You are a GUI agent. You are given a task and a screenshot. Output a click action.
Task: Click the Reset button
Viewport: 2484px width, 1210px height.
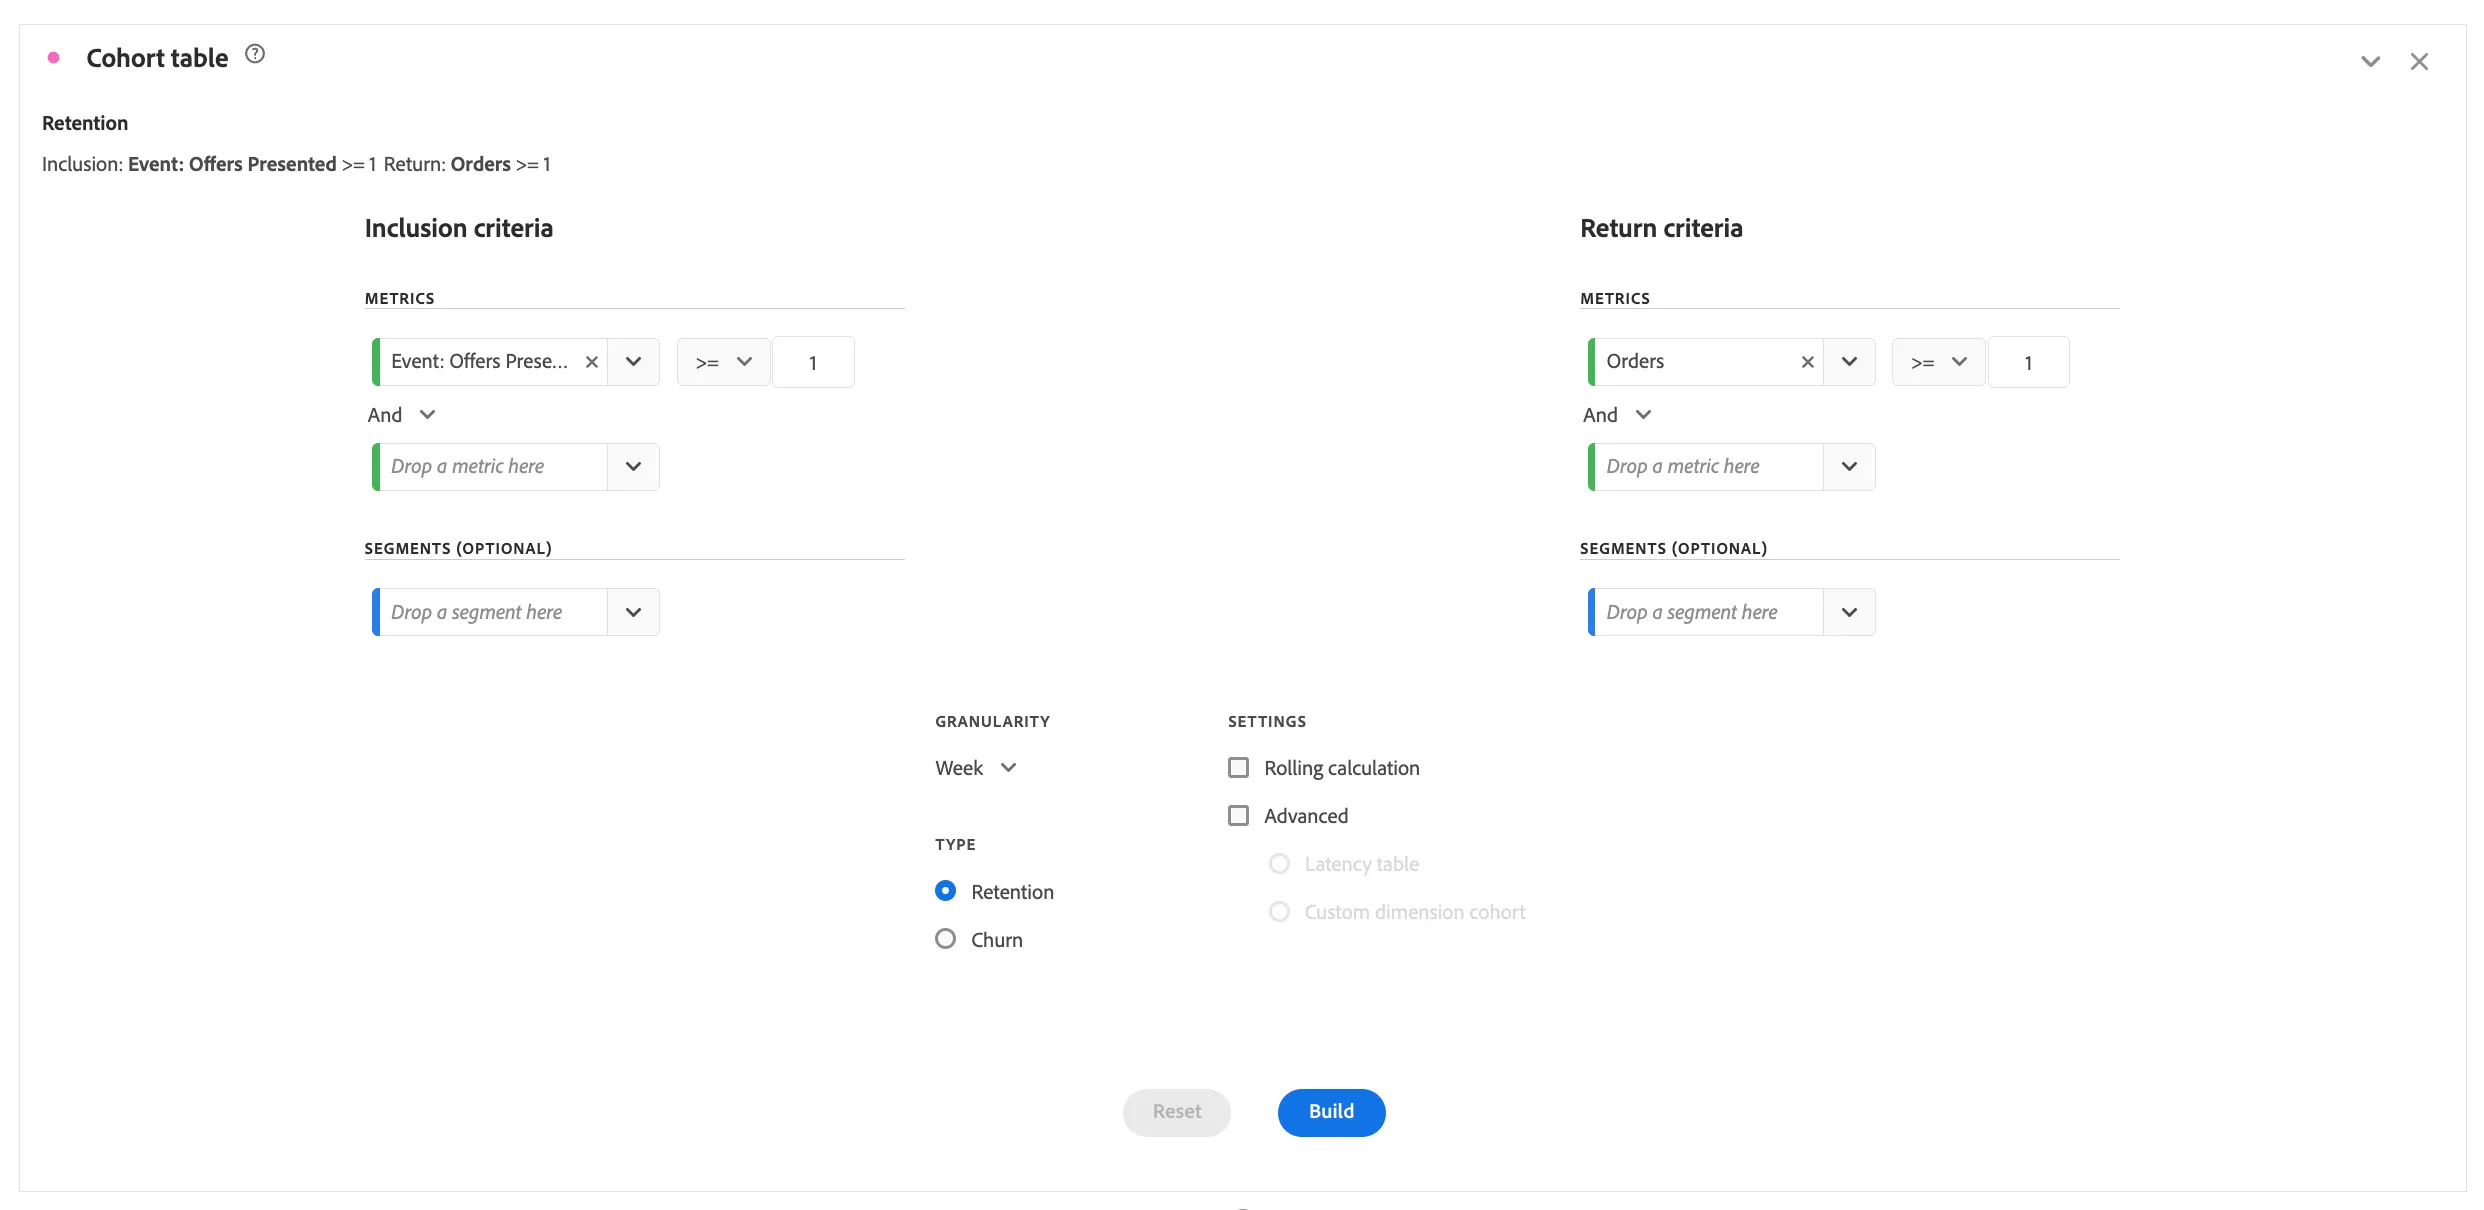[1176, 1112]
